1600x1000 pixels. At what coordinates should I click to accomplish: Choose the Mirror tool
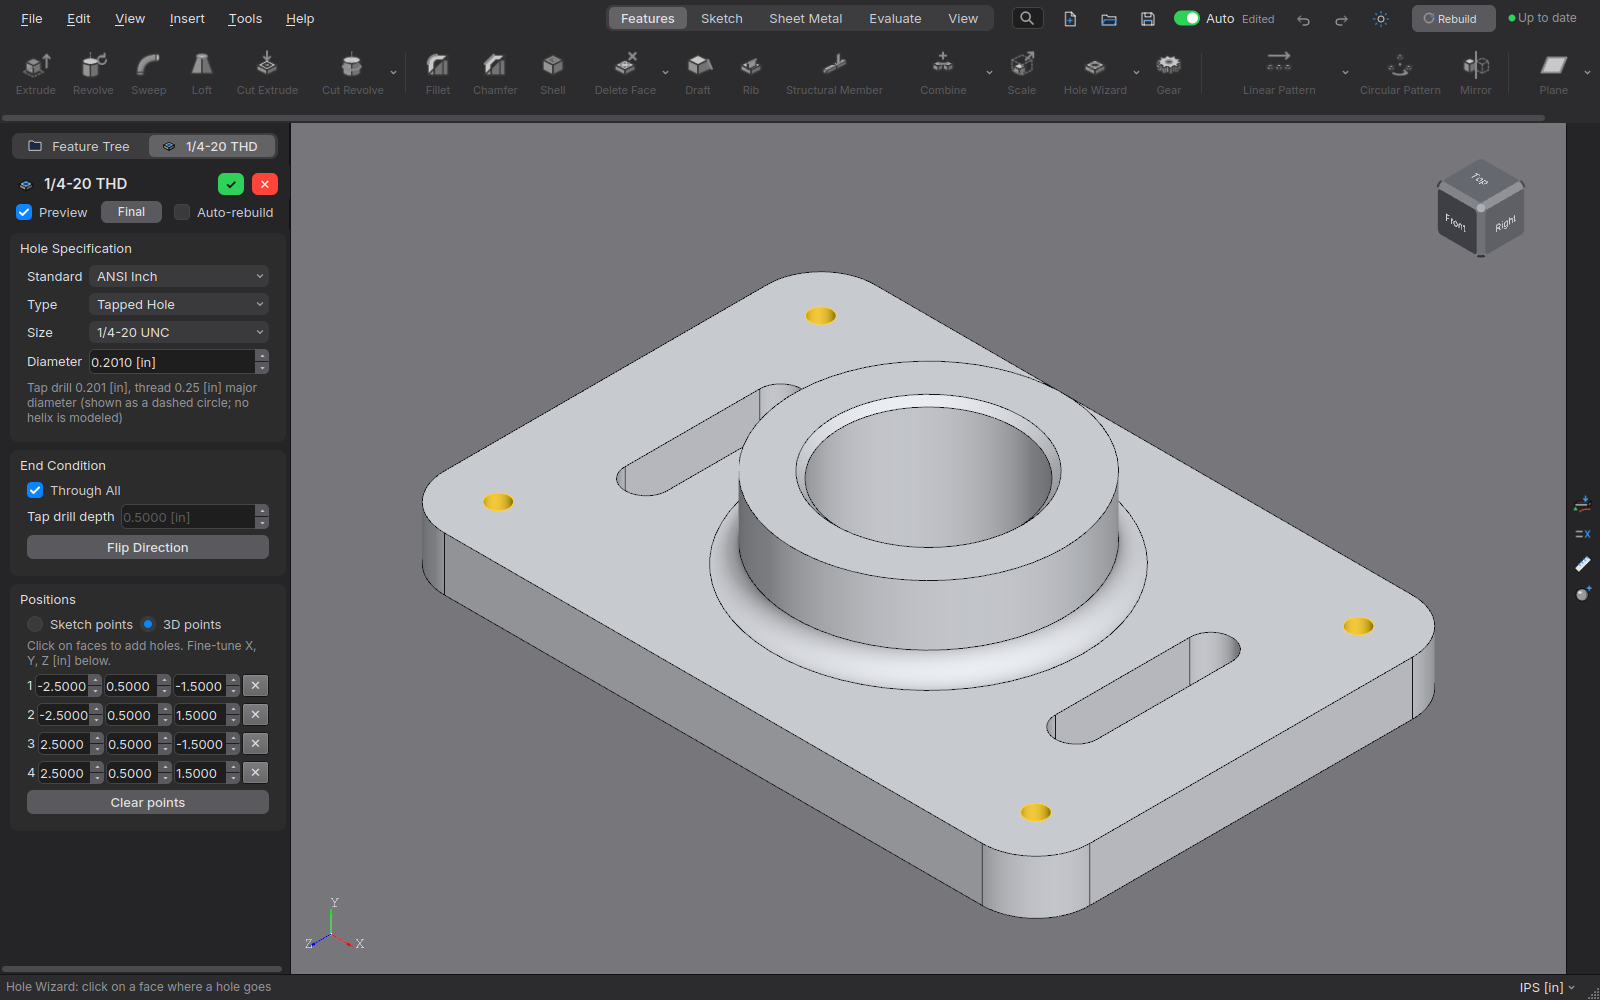tap(1476, 74)
